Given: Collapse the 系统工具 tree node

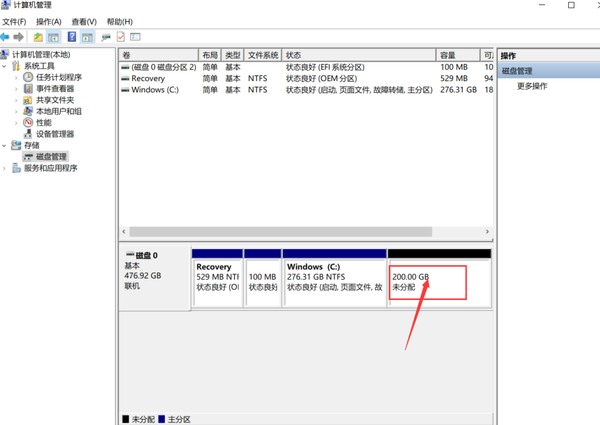Looking at the screenshot, I should 5,66.
